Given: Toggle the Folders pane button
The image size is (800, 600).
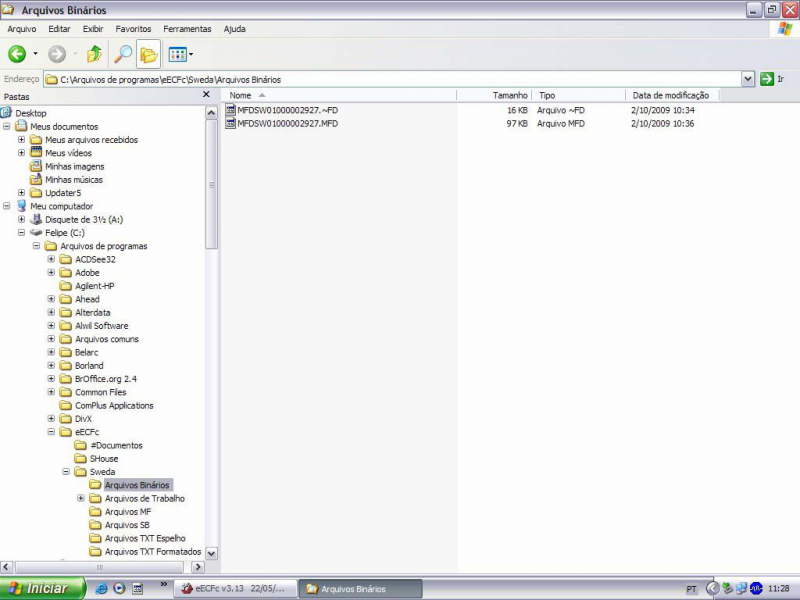Looking at the screenshot, I should (148, 54).
